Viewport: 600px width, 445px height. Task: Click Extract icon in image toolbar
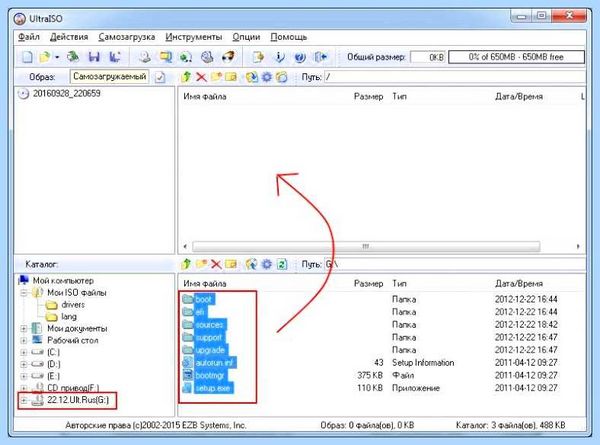tap(251, 77)
